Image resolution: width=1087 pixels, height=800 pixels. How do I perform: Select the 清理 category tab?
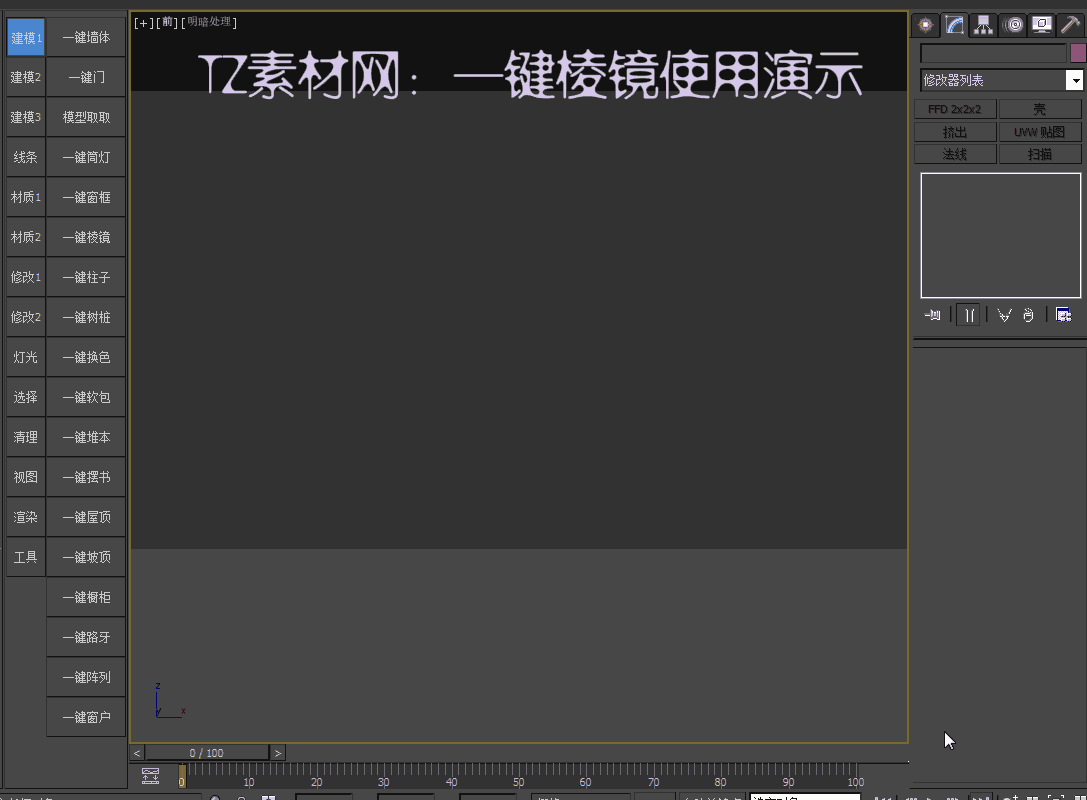[x=26, y=437]
